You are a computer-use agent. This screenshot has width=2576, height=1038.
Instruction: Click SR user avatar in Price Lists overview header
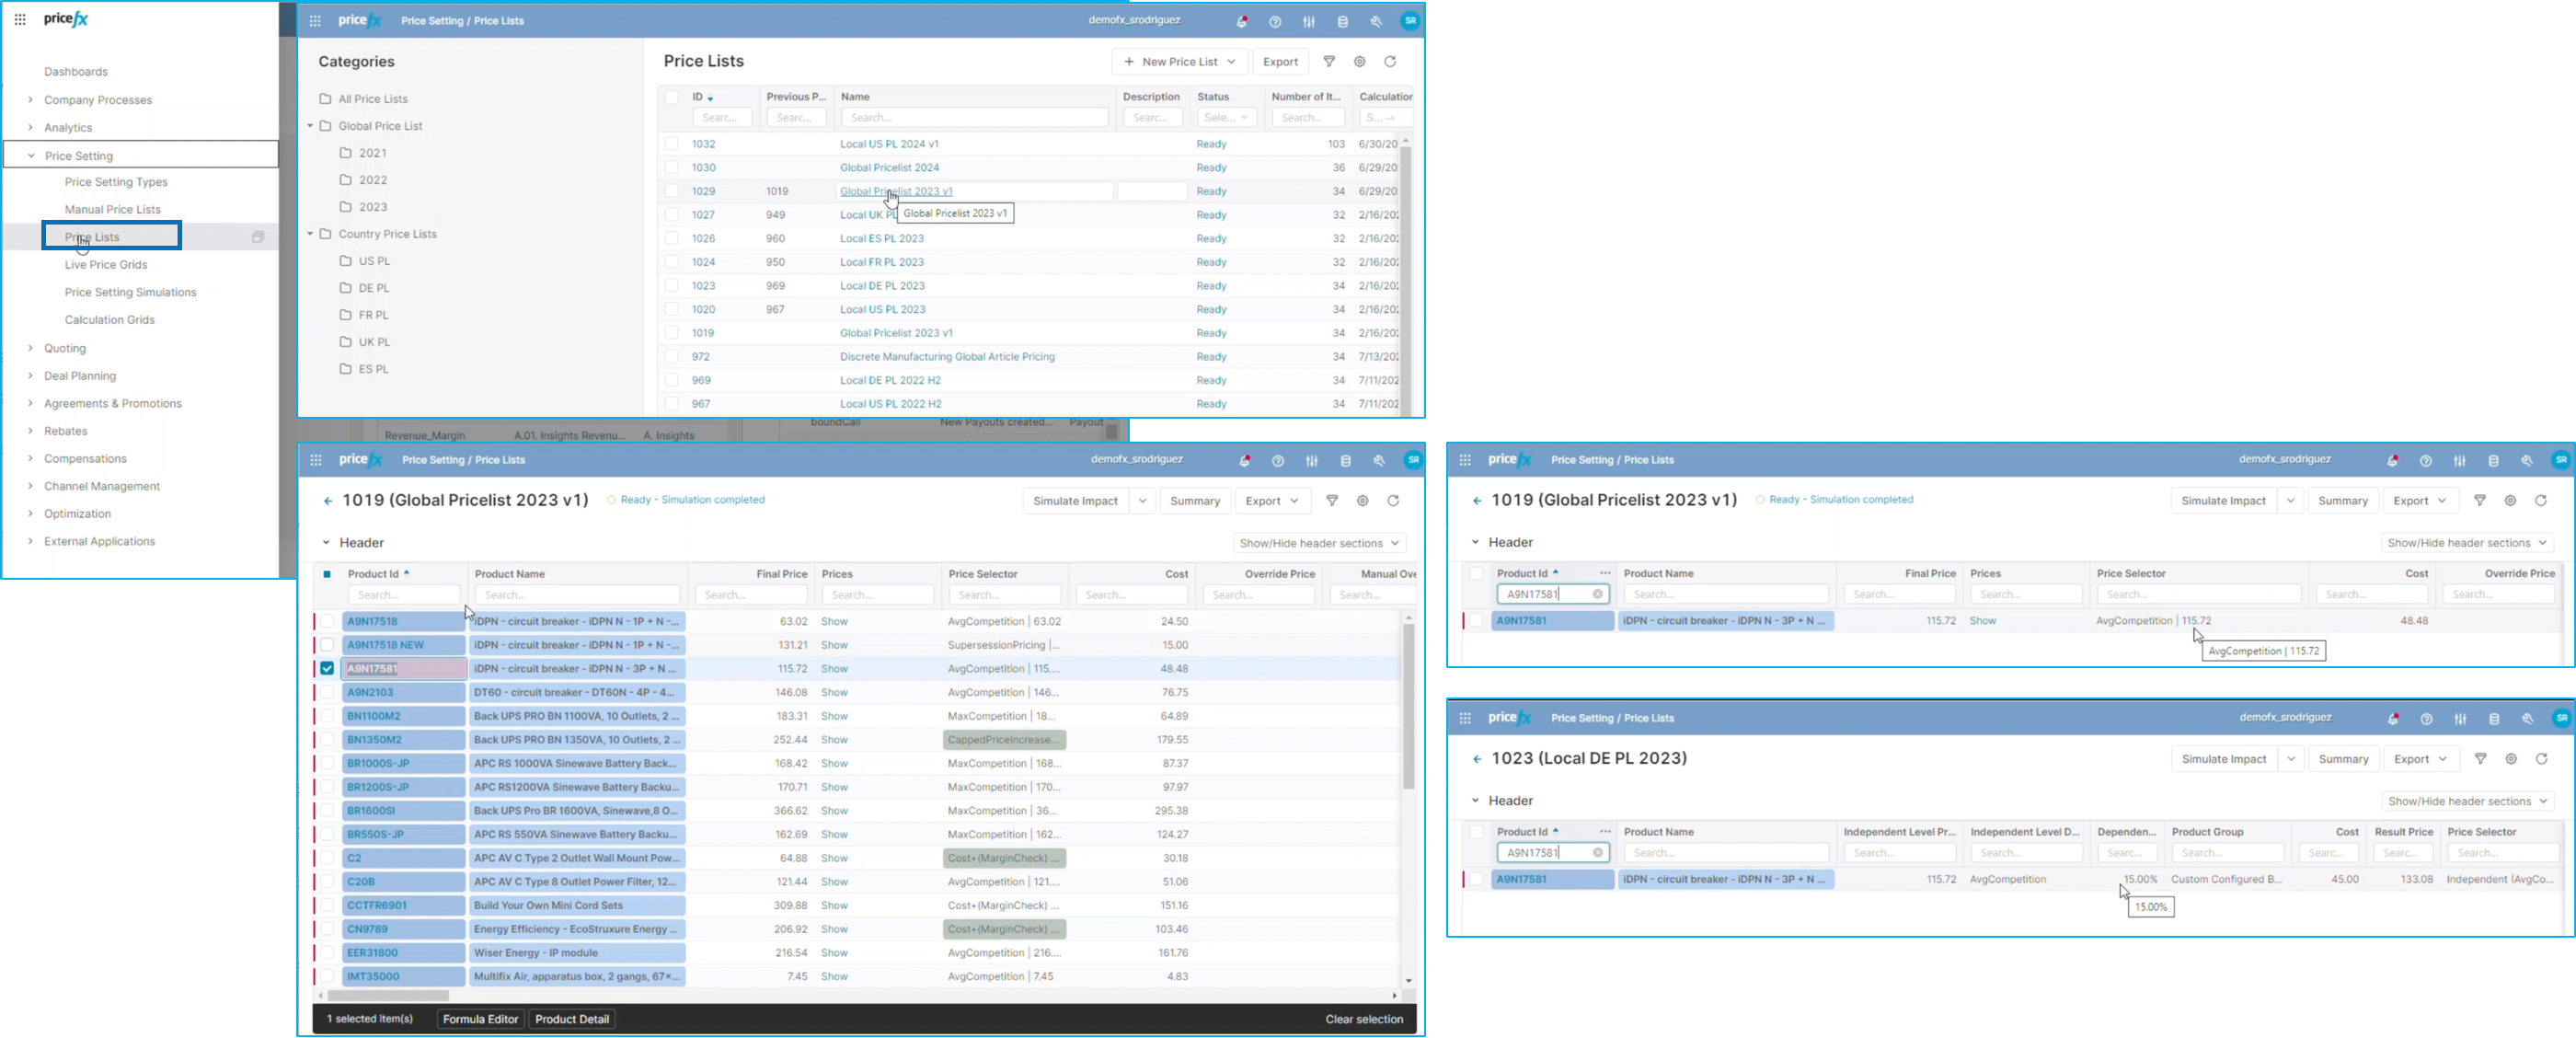1410,21
